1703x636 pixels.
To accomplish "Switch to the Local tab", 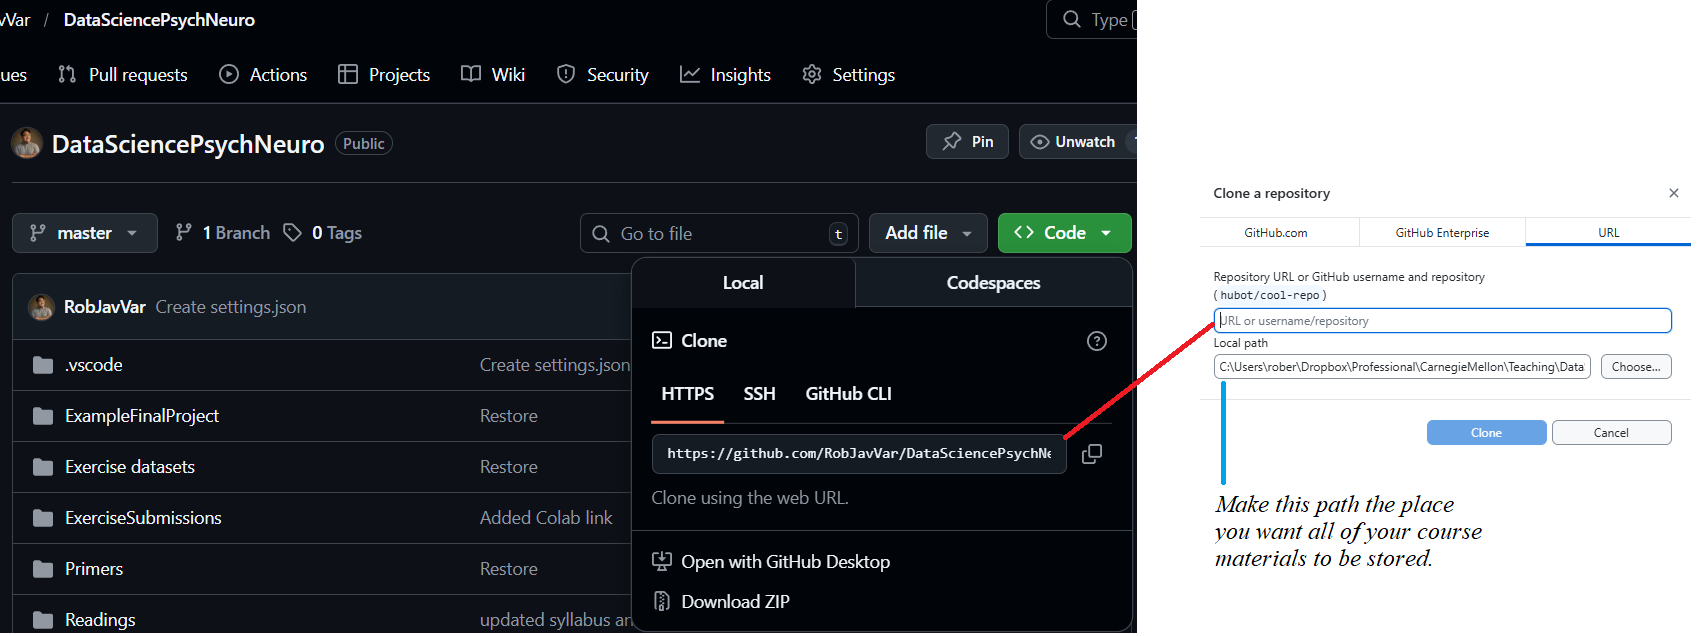I will (x=743, y=283).
